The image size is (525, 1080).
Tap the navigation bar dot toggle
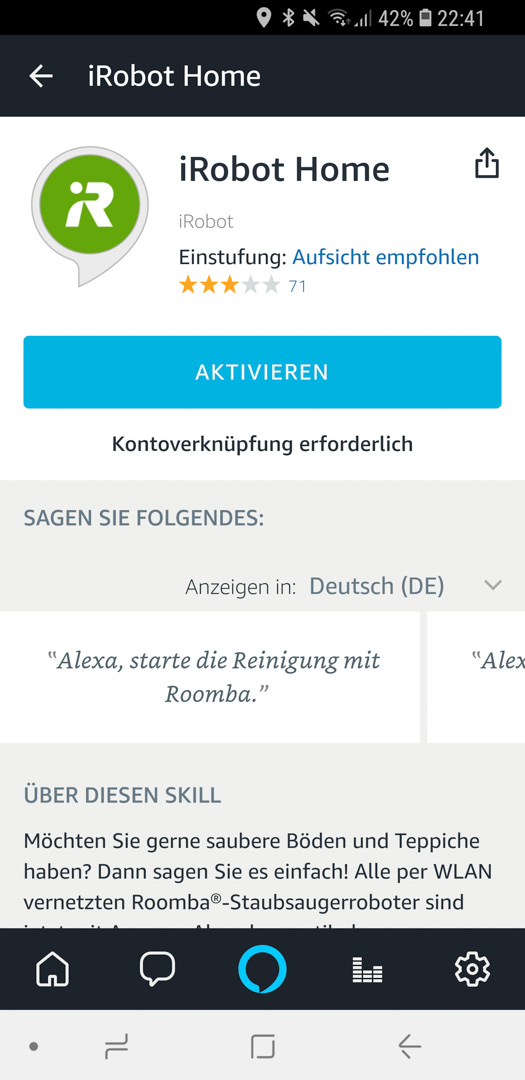(33, 1048)
